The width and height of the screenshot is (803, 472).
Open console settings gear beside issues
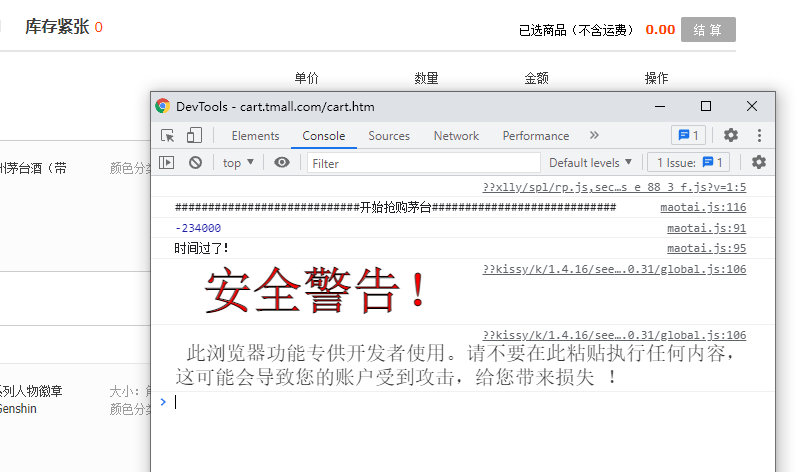758,162
